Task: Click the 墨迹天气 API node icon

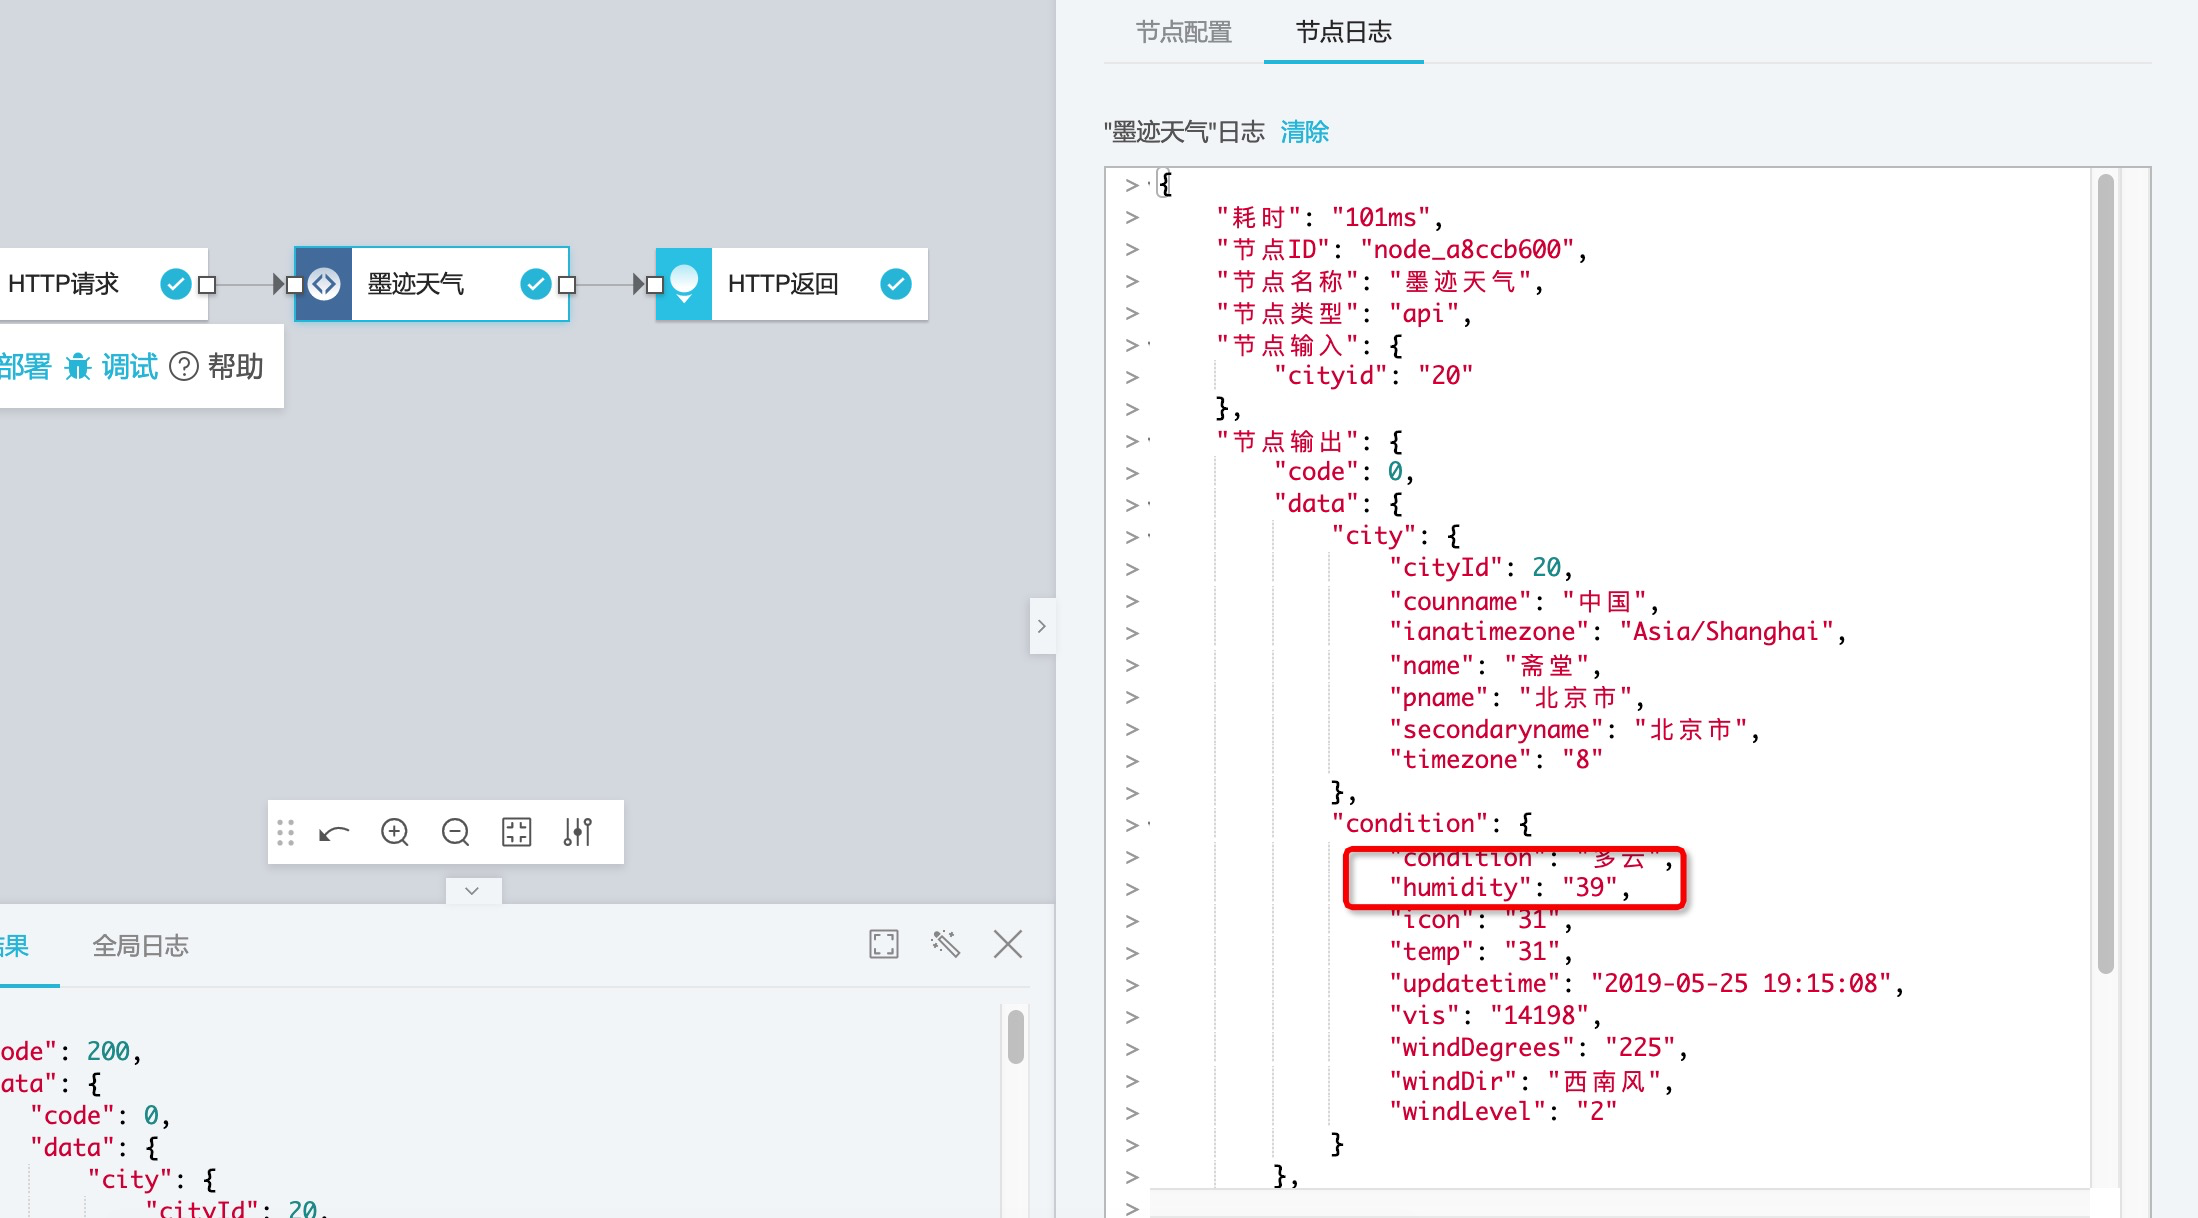Action: (x=324, y=284)
